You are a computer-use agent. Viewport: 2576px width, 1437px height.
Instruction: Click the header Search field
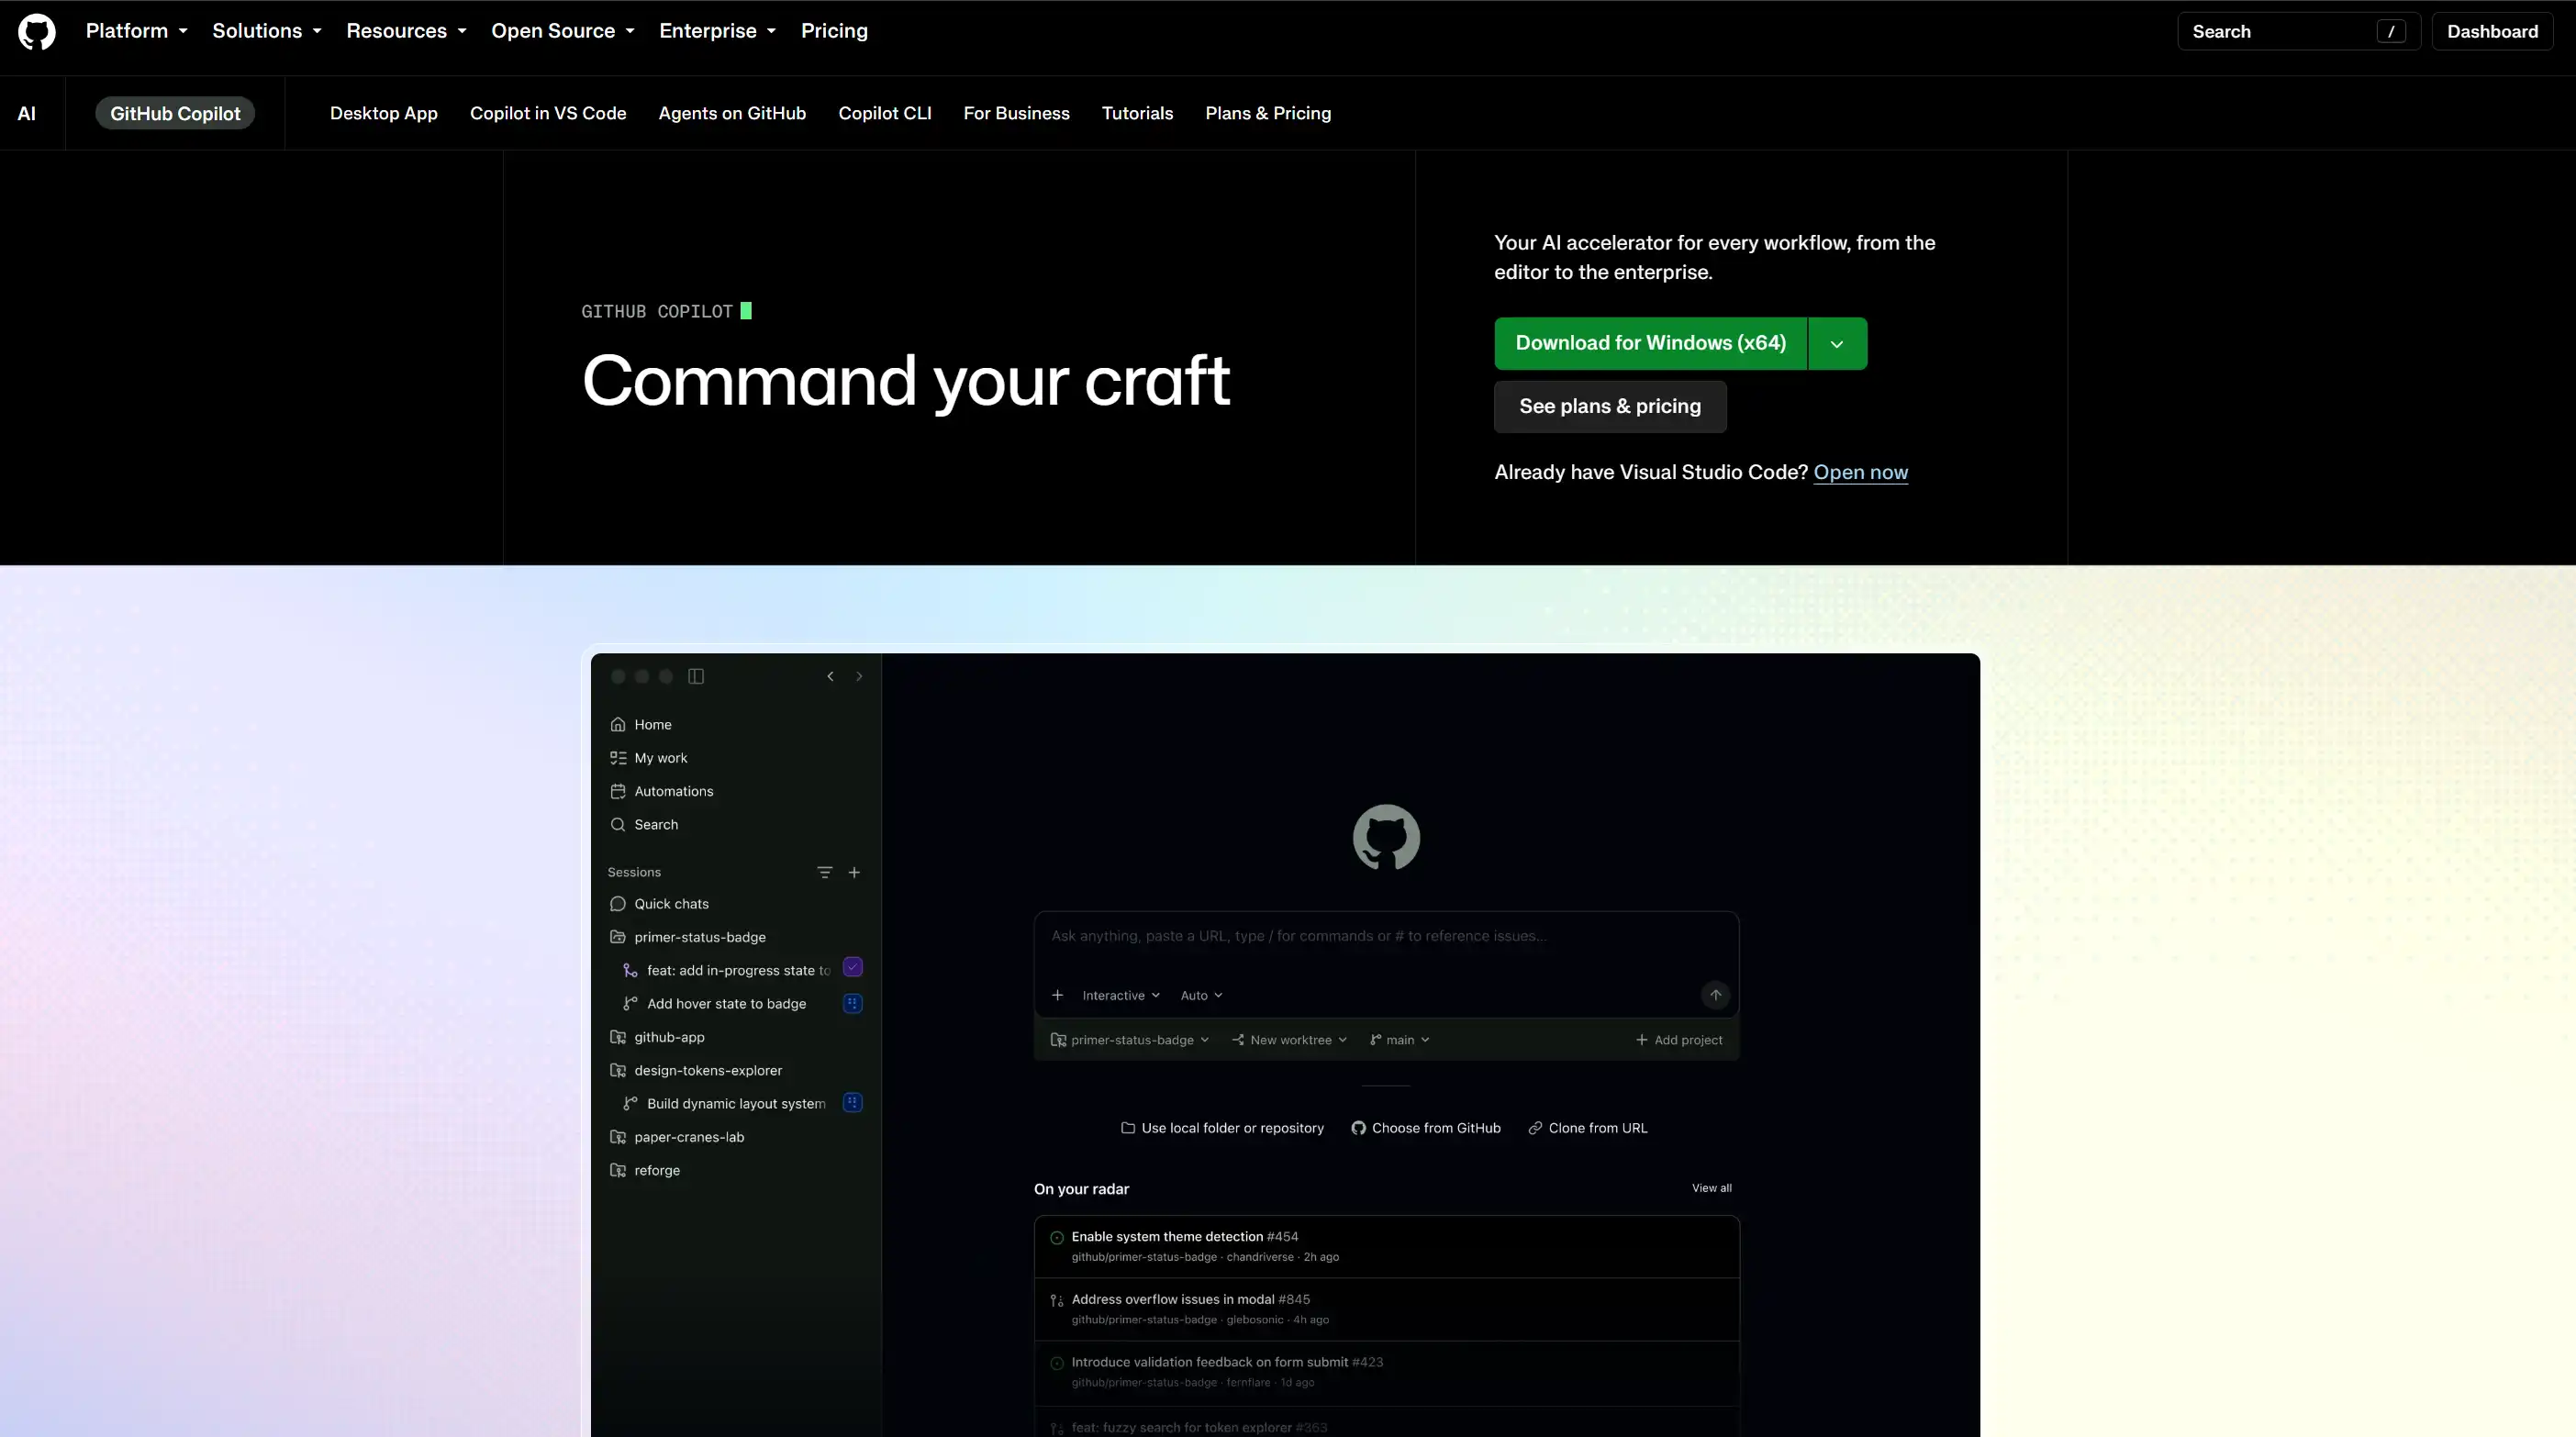tap(2298, 31)
